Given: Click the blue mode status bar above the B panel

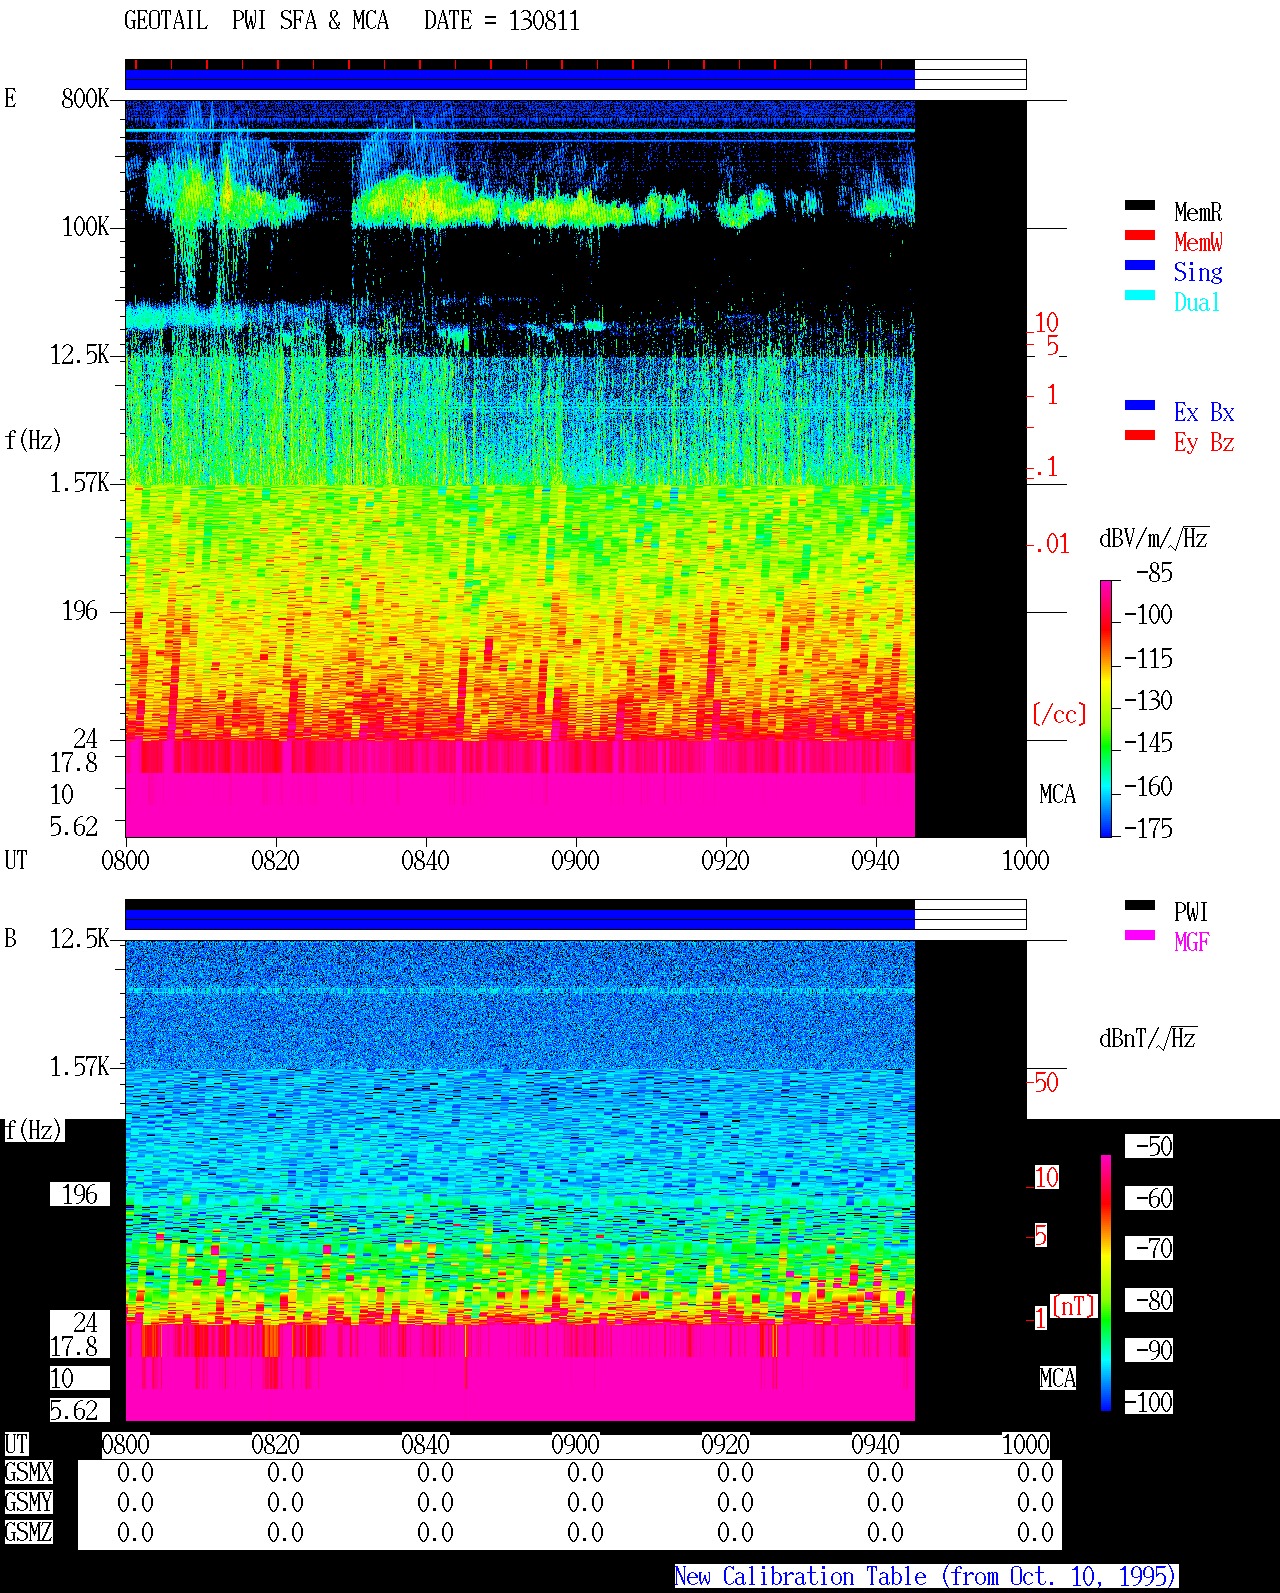Looking at the screenshot, I should click(x=519, y=918).
